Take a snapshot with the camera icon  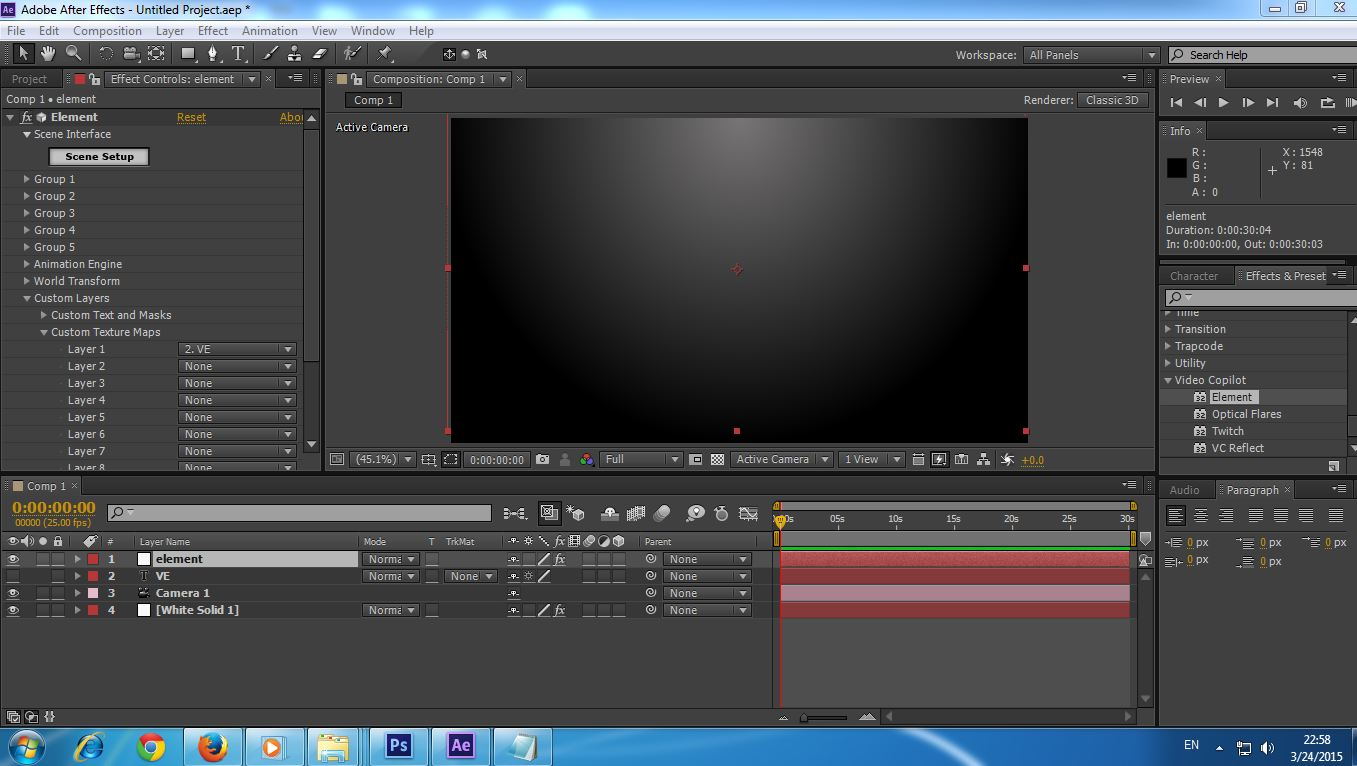pos(542,460)
